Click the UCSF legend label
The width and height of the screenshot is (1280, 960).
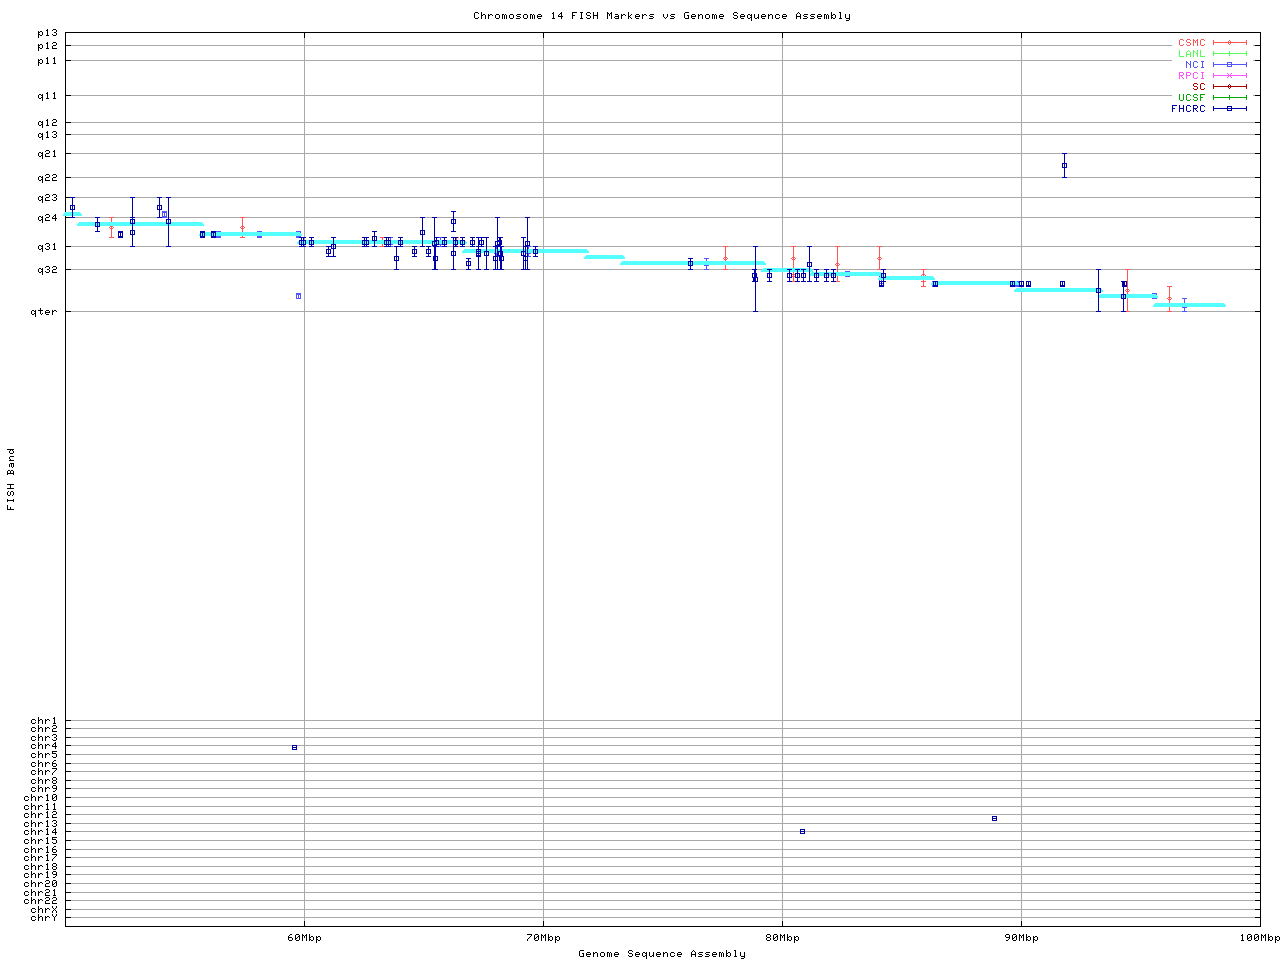pyautogui.click(x=1191, y=97)
